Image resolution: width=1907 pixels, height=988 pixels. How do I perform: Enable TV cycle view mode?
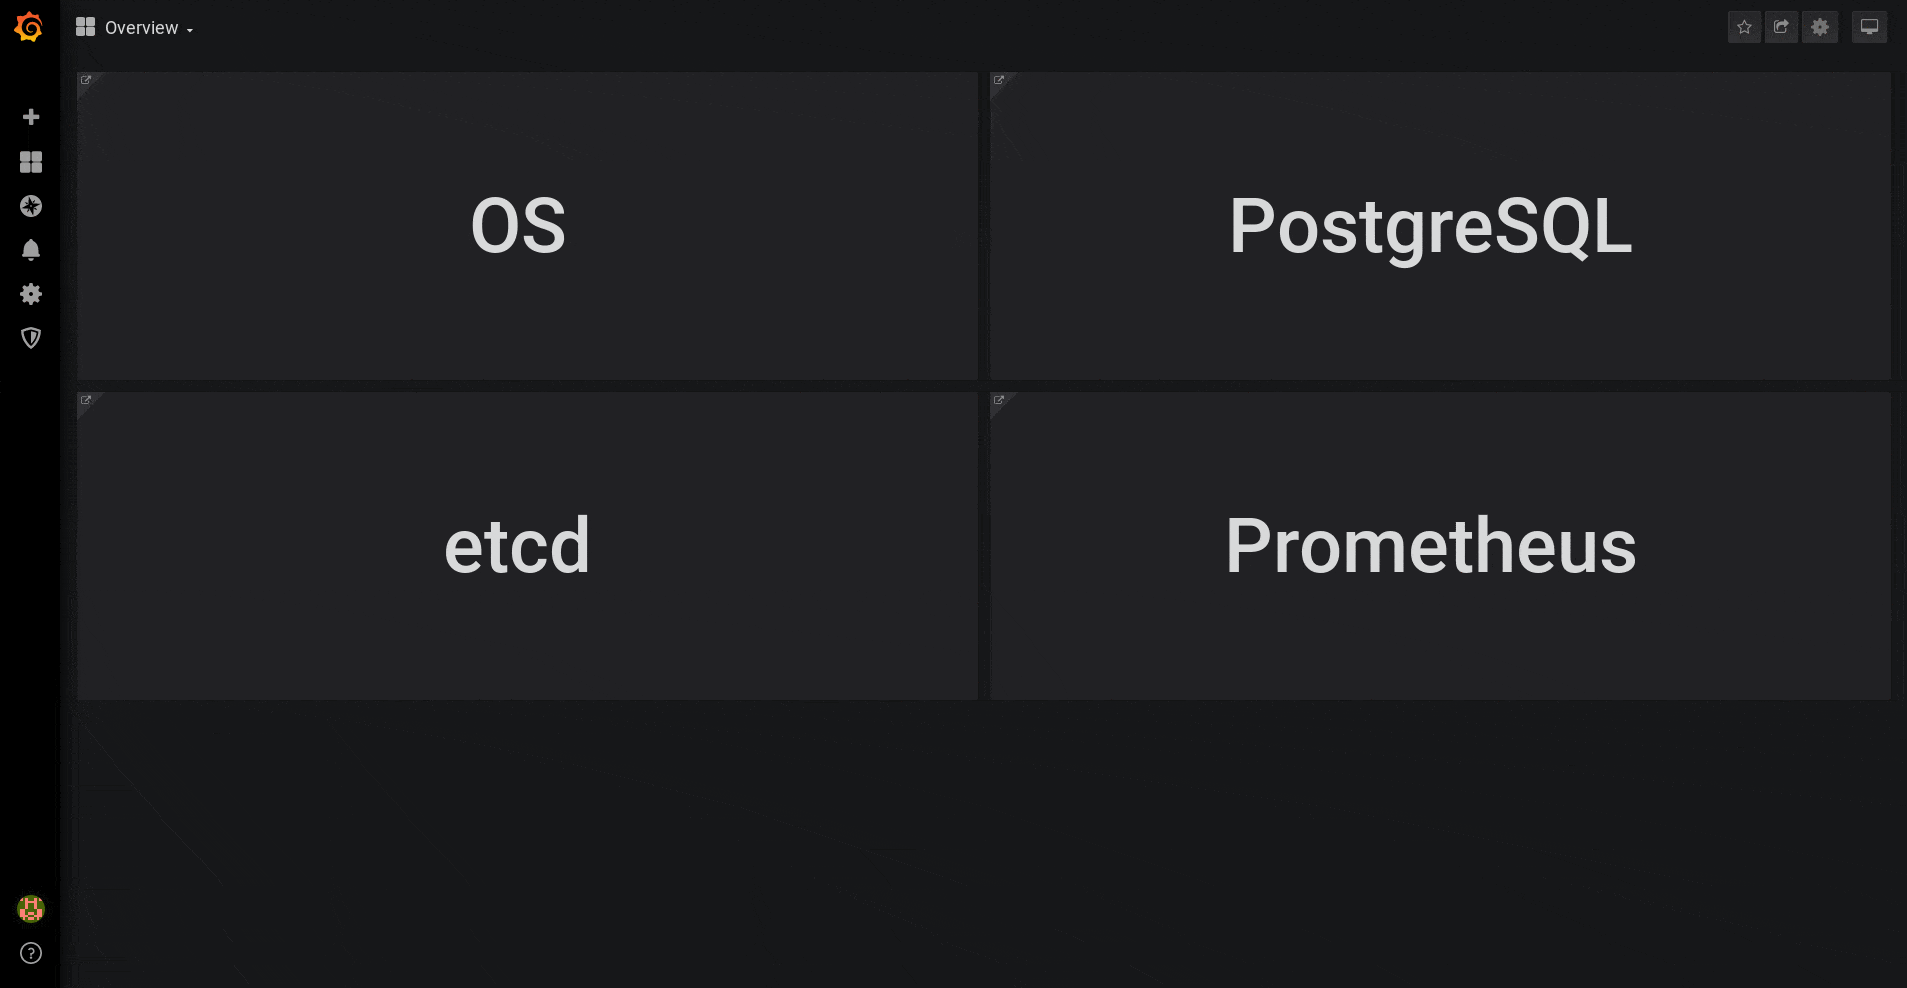[1869, 27]
